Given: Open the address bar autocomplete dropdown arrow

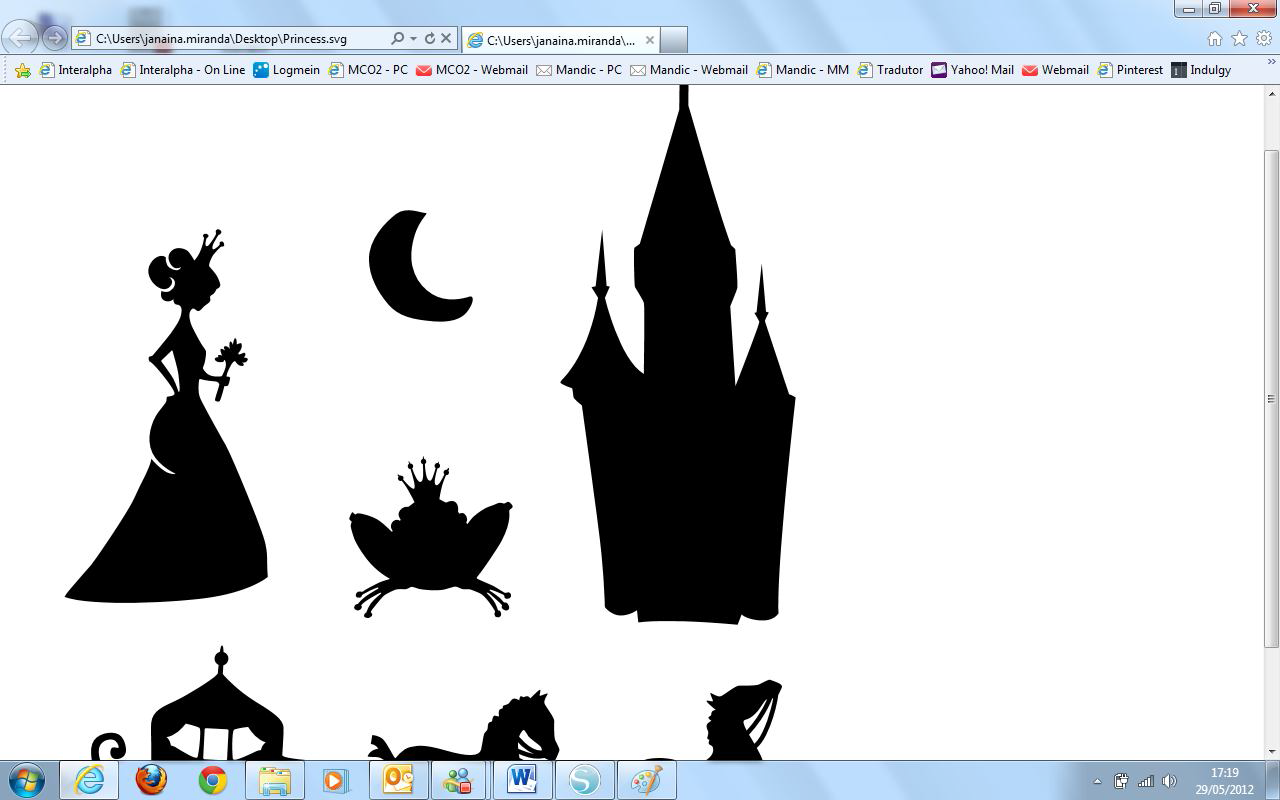Looking at the screenshot, I should tap(413, 39).
